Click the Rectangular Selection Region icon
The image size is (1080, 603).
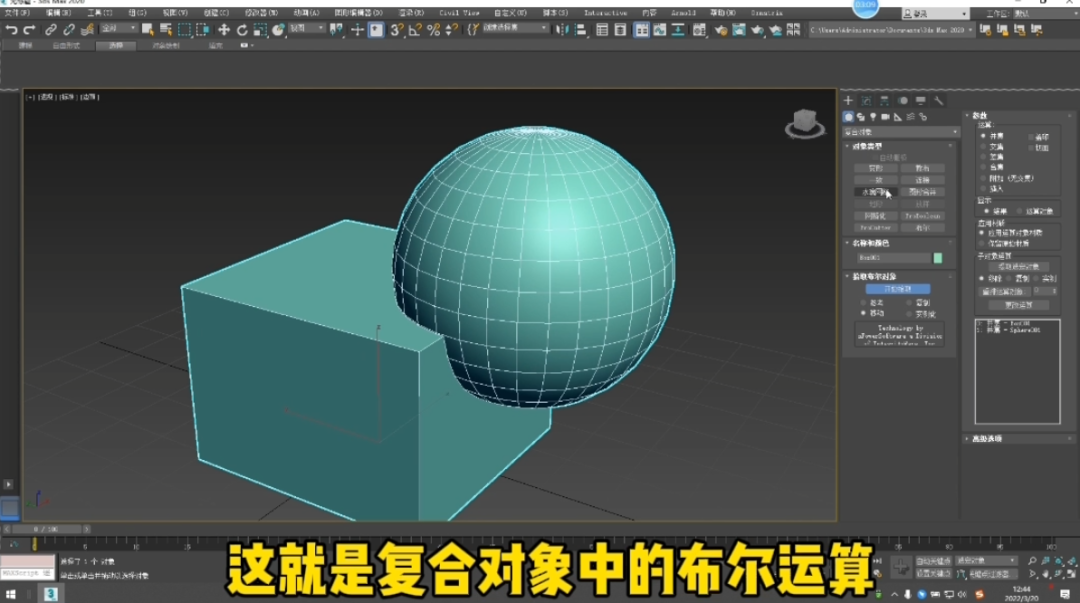pos(184,30)
